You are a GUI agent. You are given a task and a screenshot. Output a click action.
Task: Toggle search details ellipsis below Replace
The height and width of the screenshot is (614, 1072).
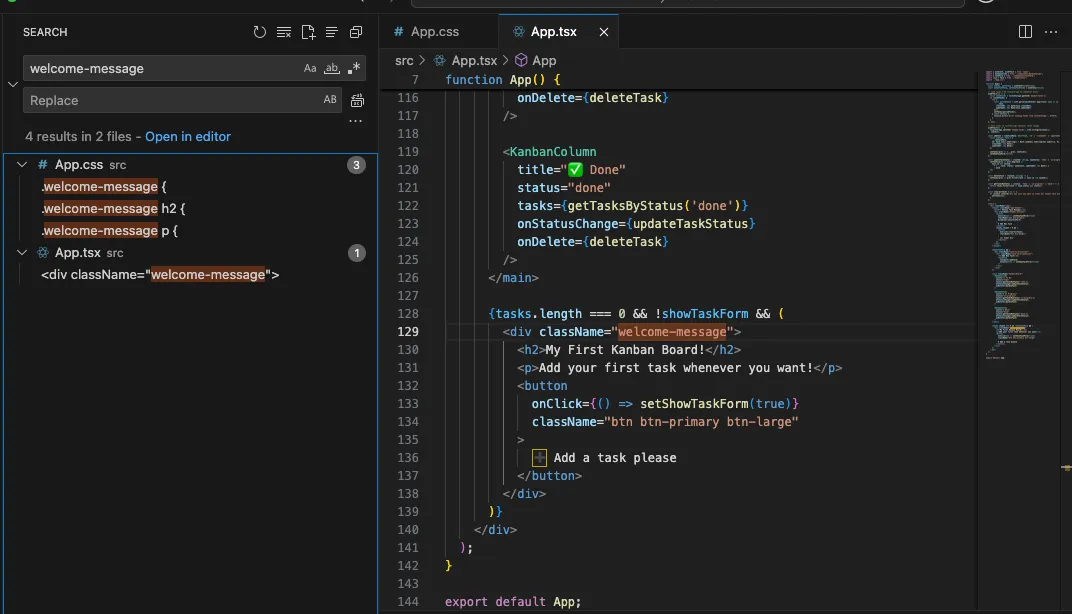coord(356,122)
